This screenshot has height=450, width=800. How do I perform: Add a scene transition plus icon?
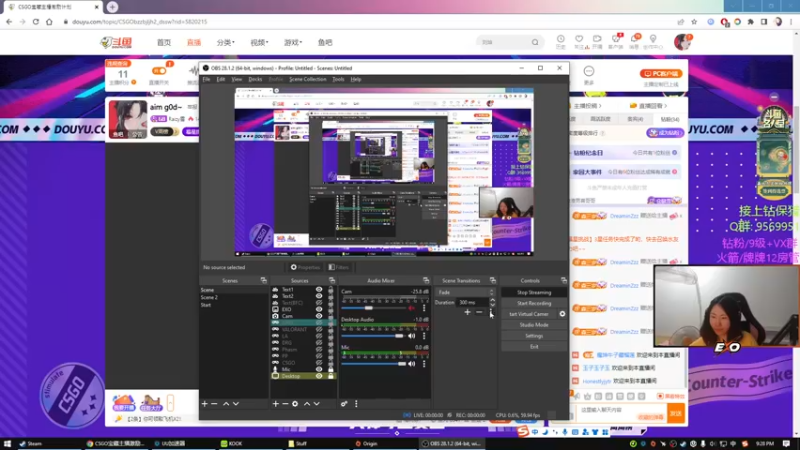(467, 312)
